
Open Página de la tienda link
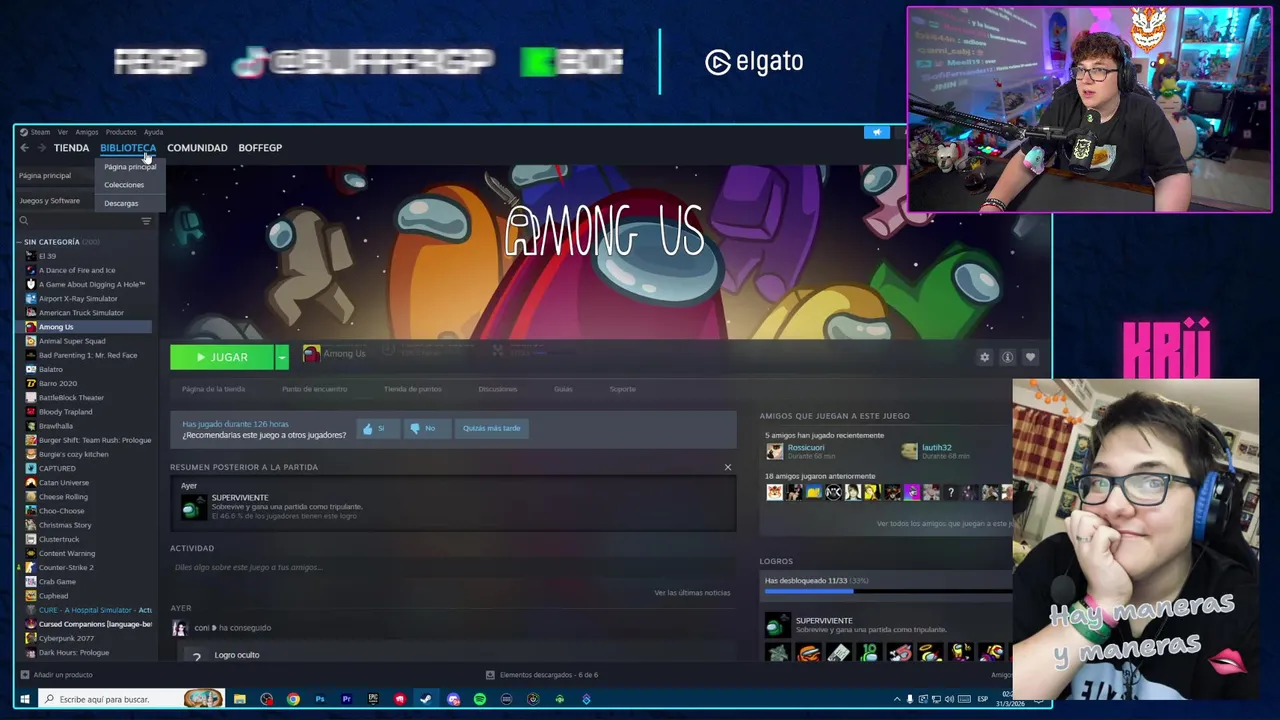click(x=214, y=389)
